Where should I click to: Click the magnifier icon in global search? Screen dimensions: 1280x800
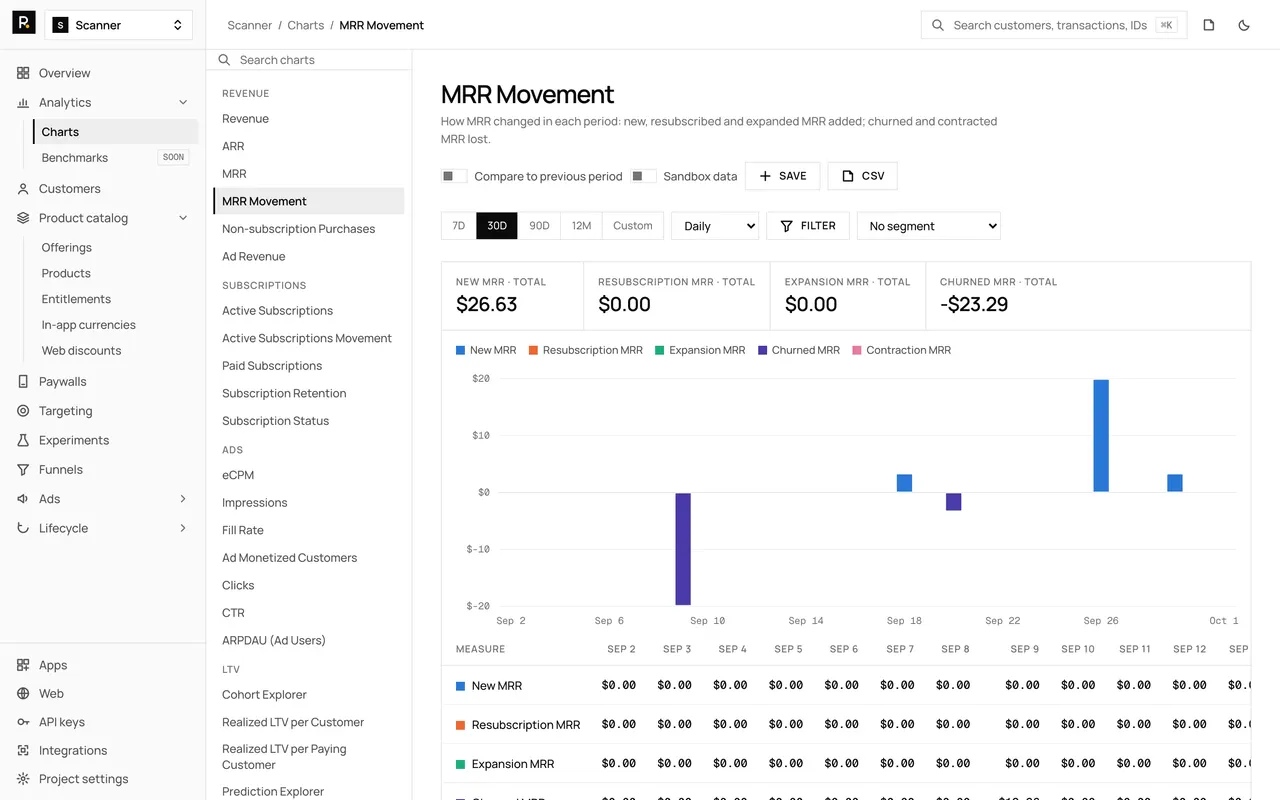(x=938, y=25)
